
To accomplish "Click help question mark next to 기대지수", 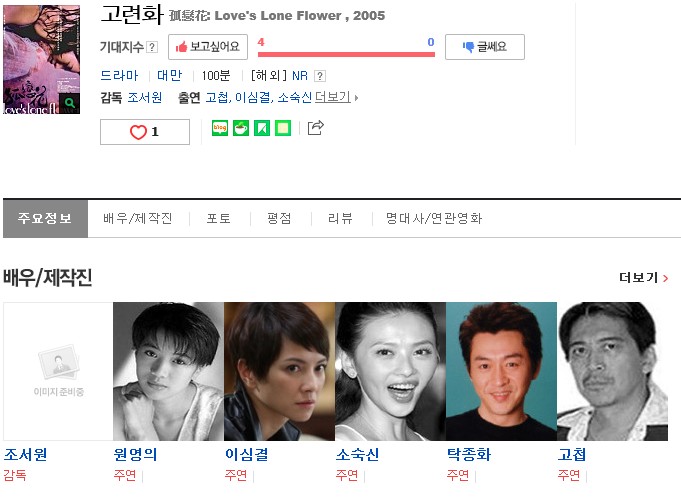I will click(152, 47).
